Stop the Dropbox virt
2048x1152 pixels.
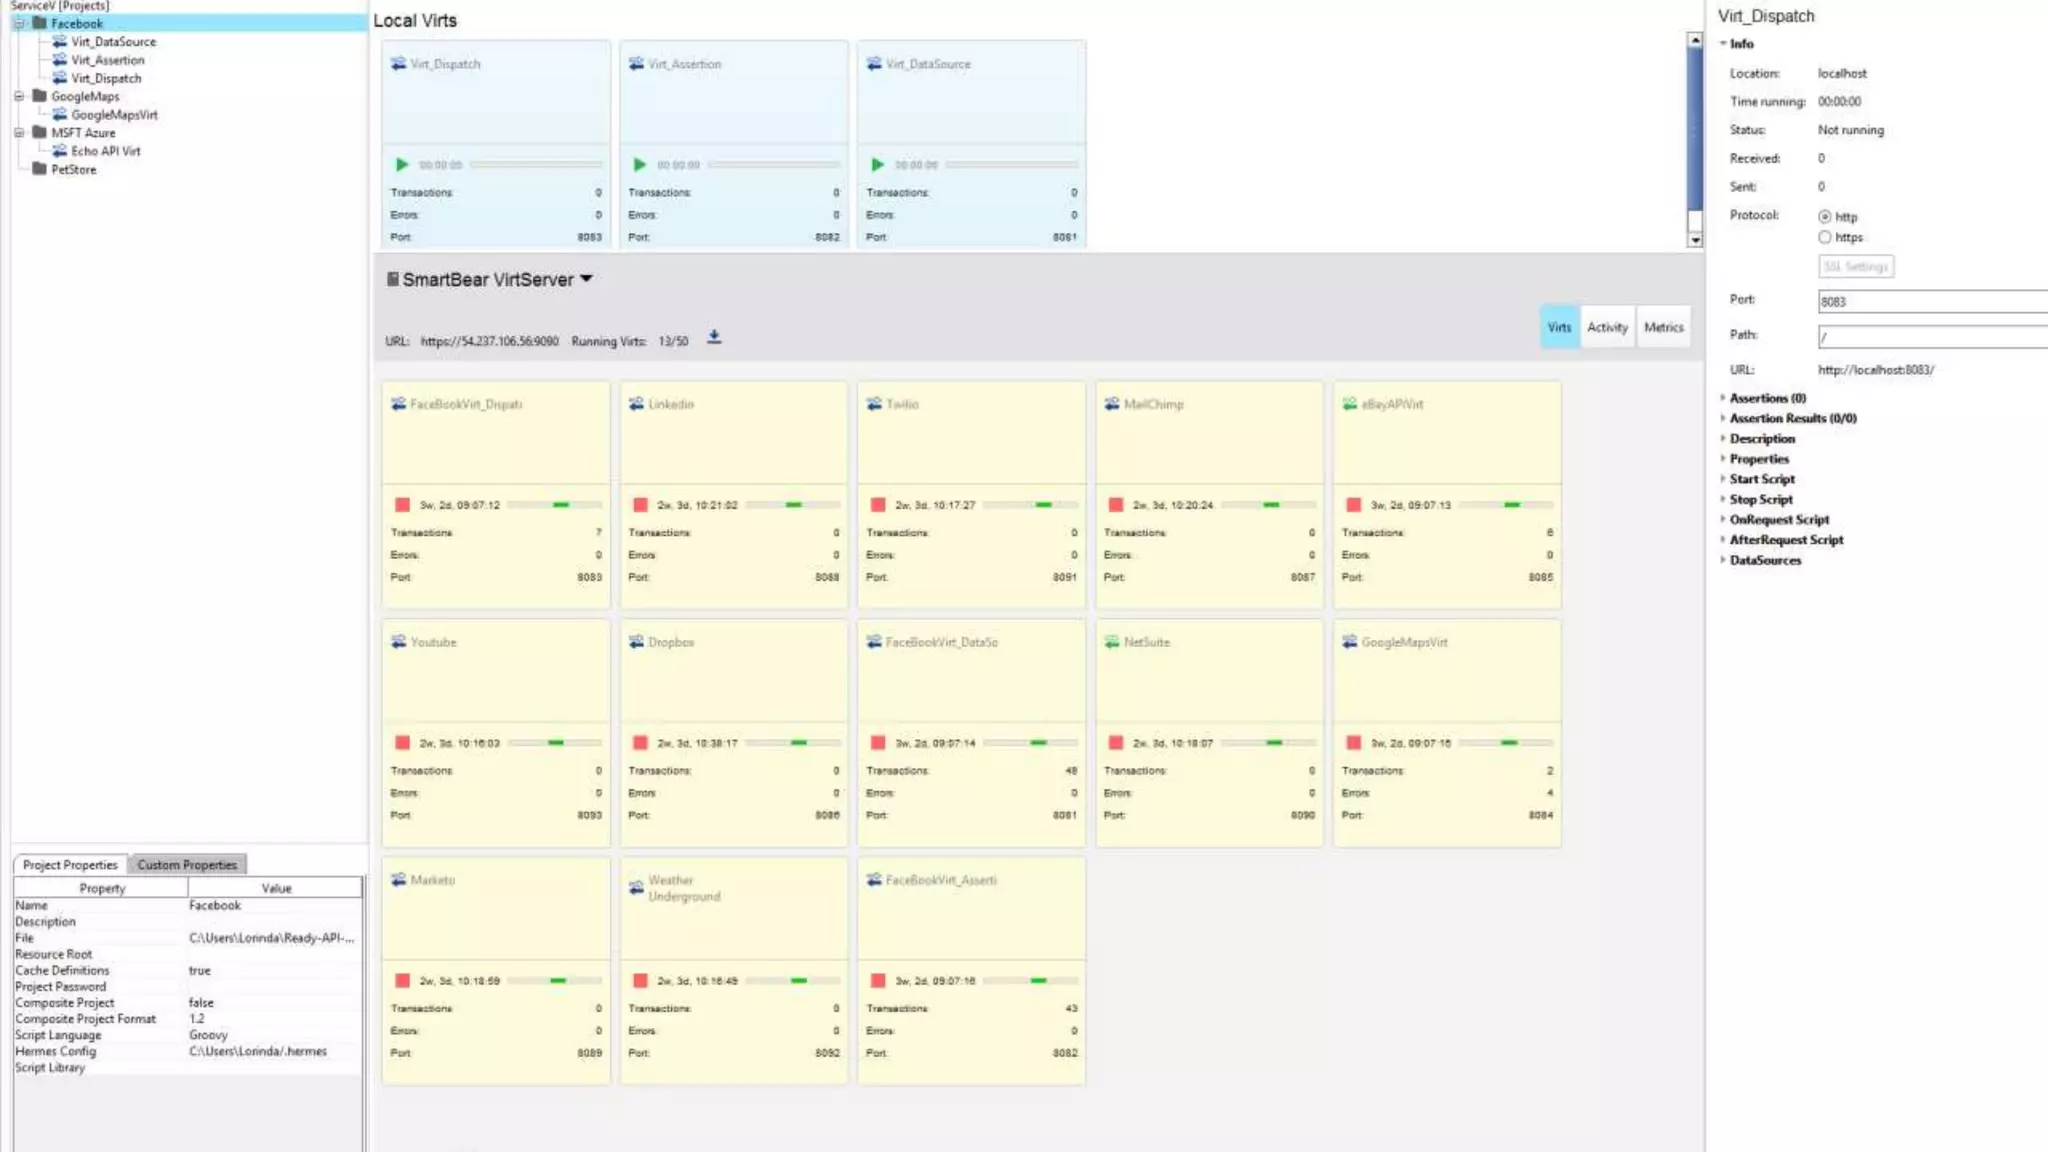click(640, 743)
